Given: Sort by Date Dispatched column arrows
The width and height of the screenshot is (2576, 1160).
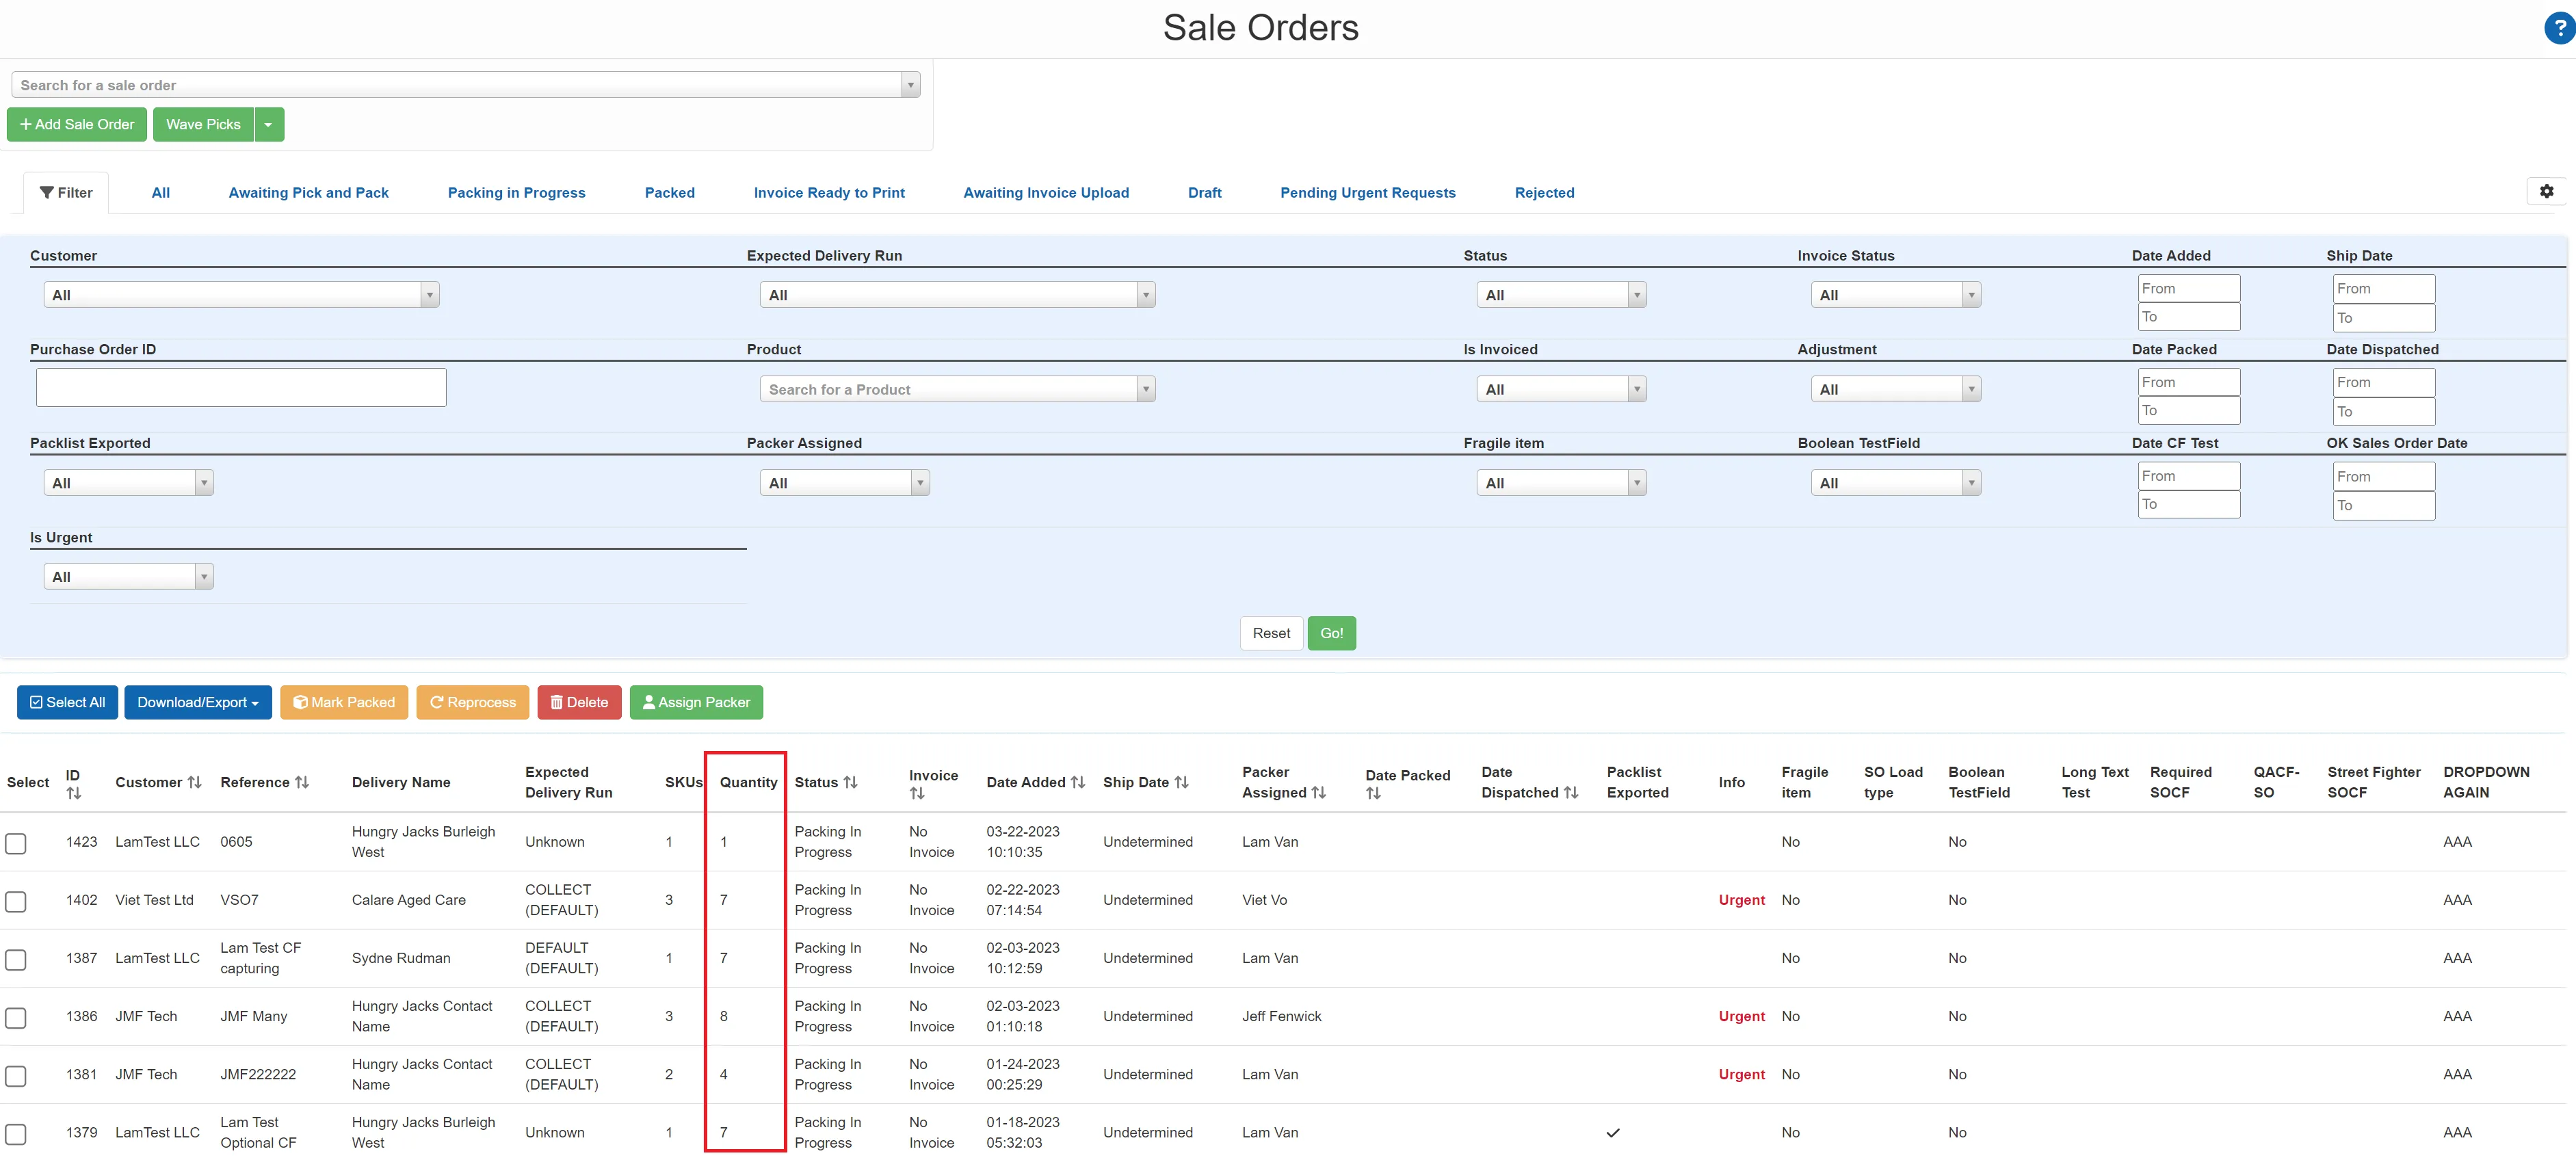Looking at the screenshot, I should [1571, 792].
